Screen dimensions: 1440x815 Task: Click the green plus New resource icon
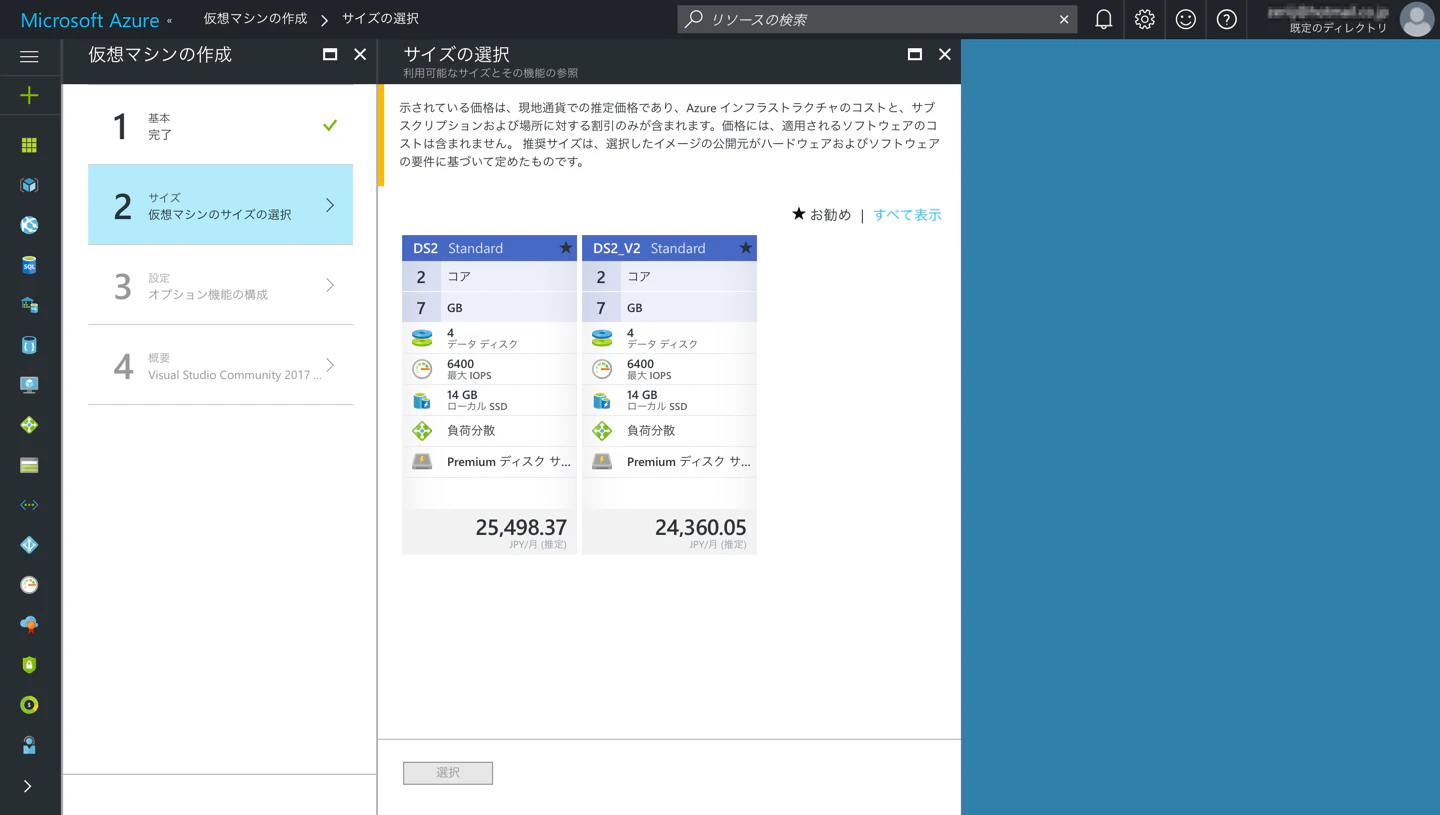pos(29,95)
